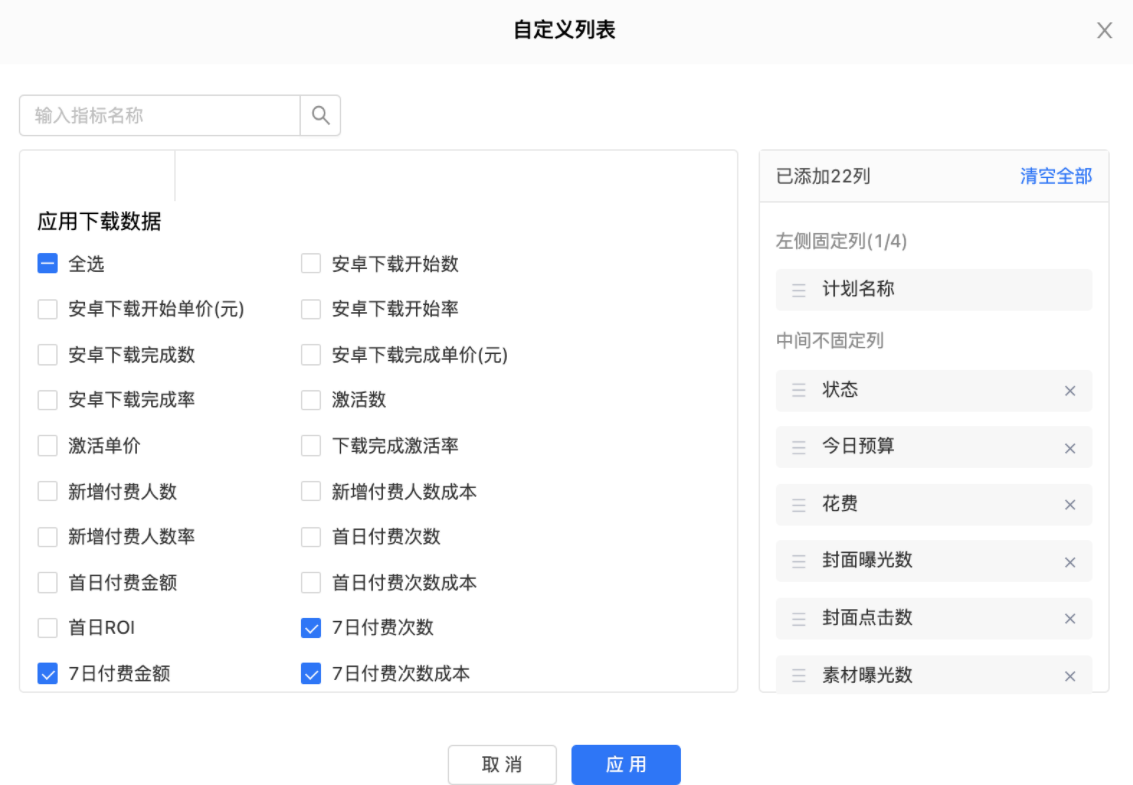Remove the 今日预算 column with its × icon
Image resolution: width=1133 pixels, height=785 pixels.
coord(1069,448)
